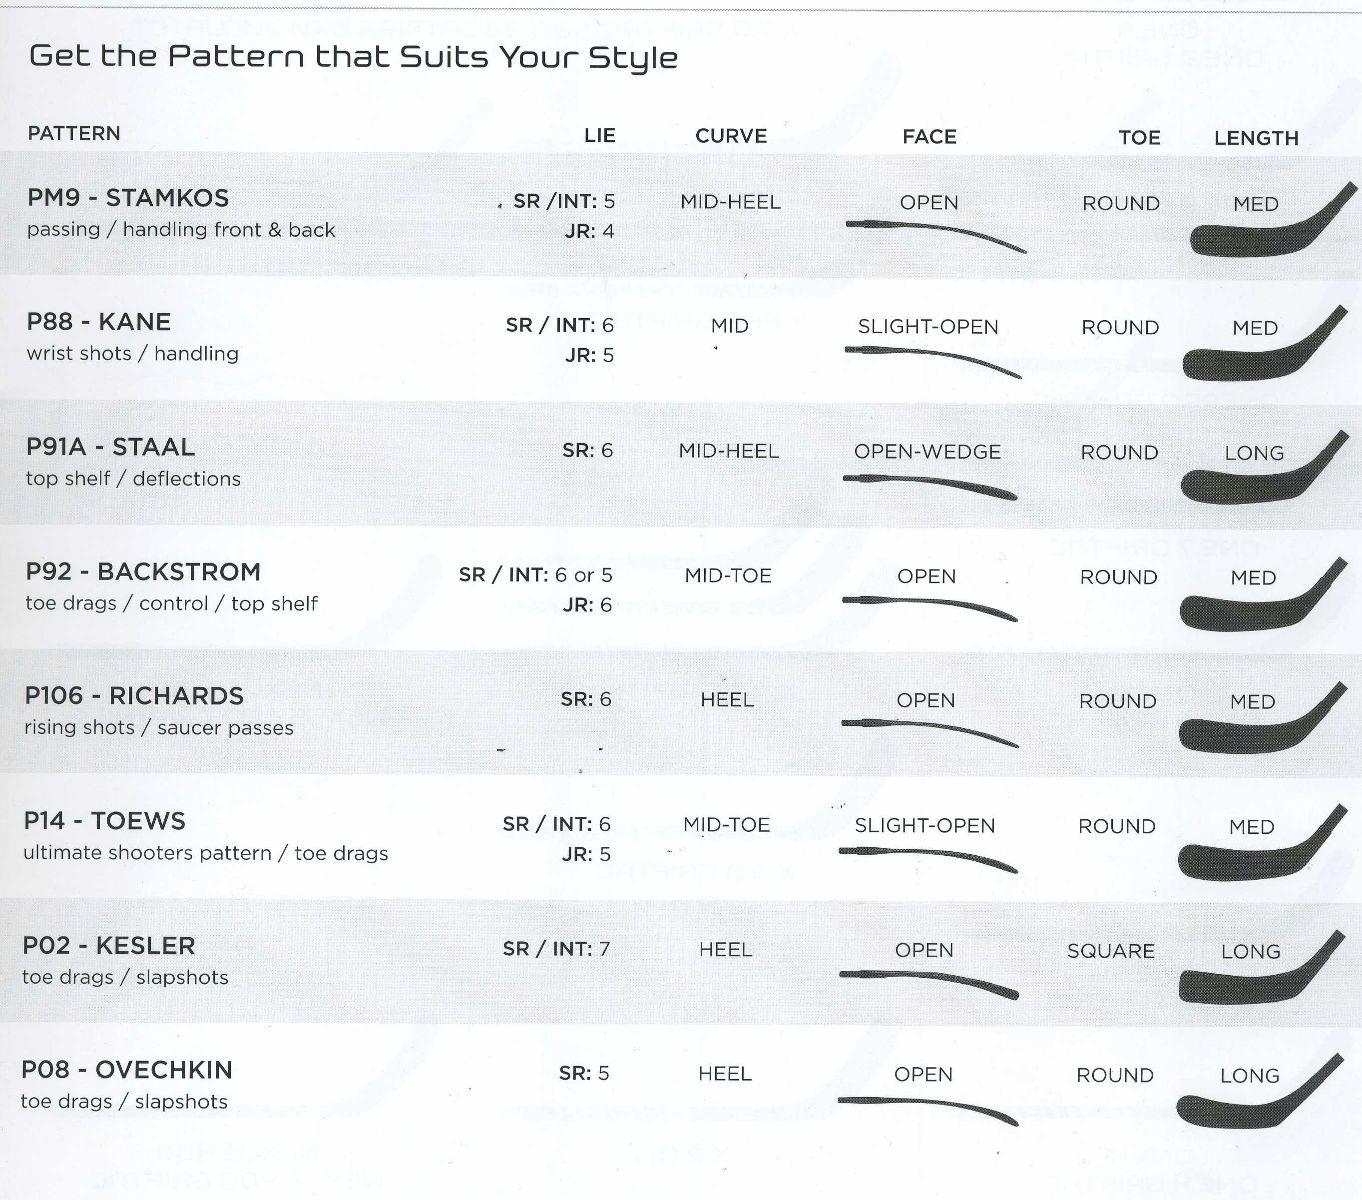Click the CURVE column header

click(x=731, y=136)
